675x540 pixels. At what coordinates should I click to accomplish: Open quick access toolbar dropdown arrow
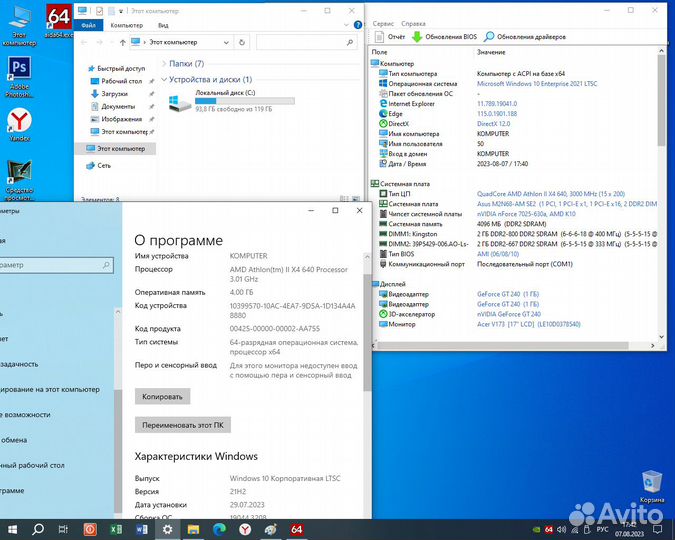pos(121,11)
